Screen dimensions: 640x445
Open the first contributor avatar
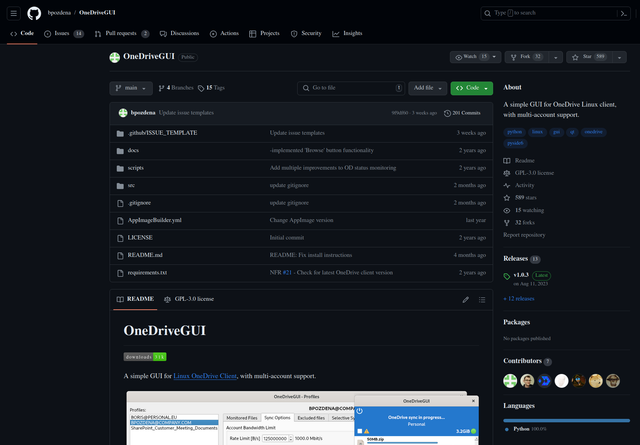[510, 381]
